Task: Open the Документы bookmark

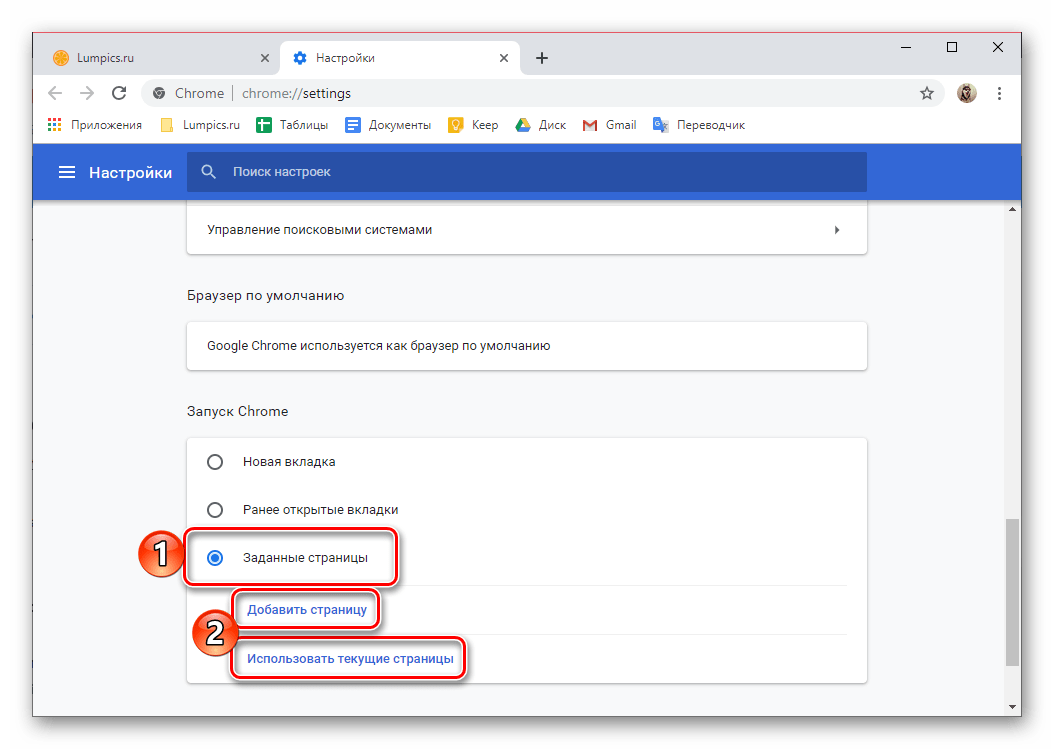Action: click(388, 125)
